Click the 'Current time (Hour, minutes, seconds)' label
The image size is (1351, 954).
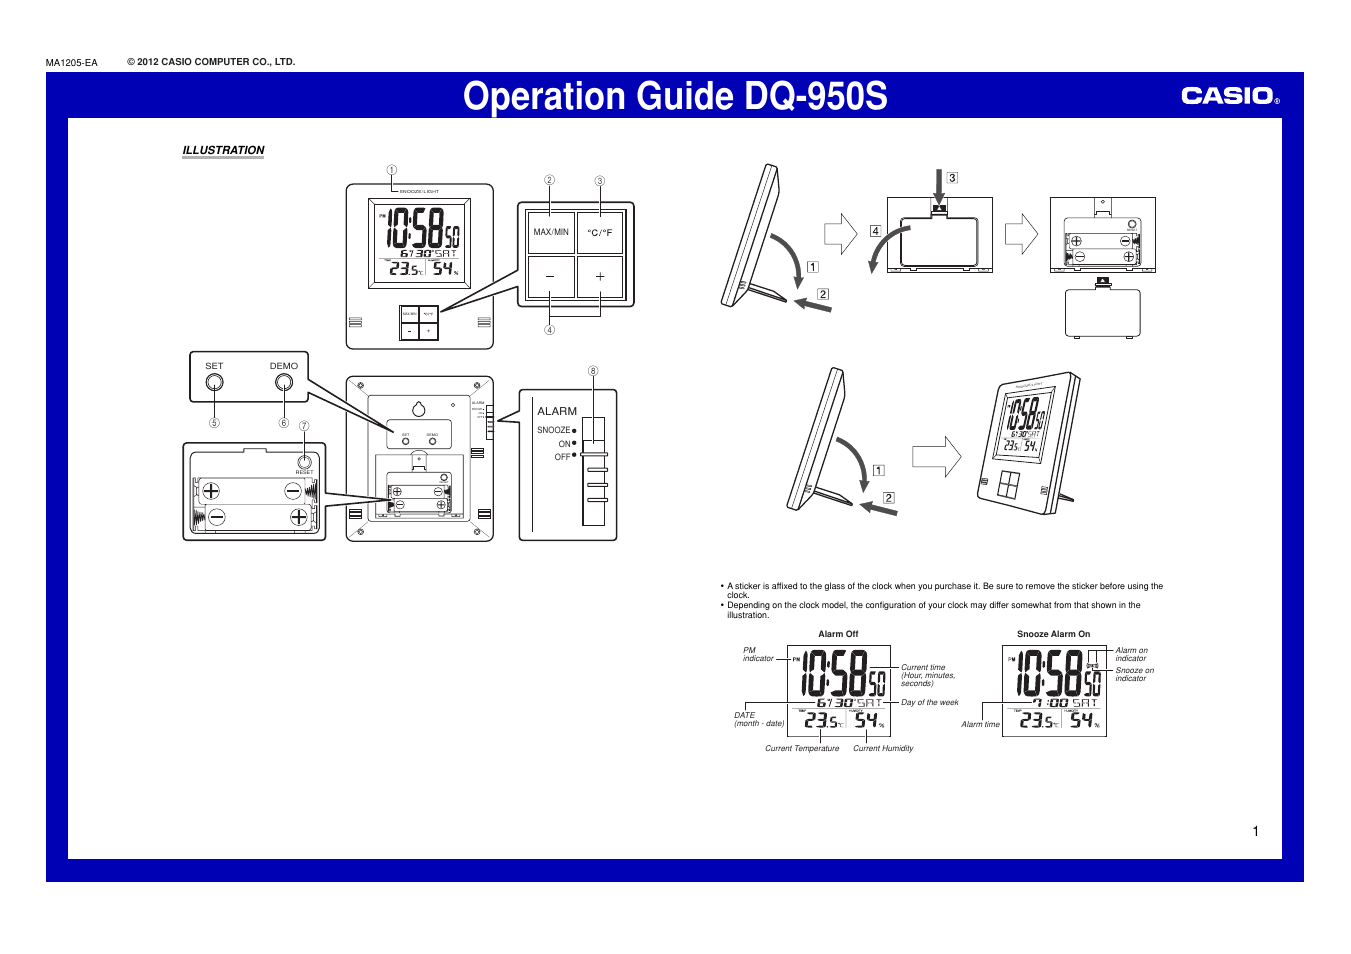point(928,675)
